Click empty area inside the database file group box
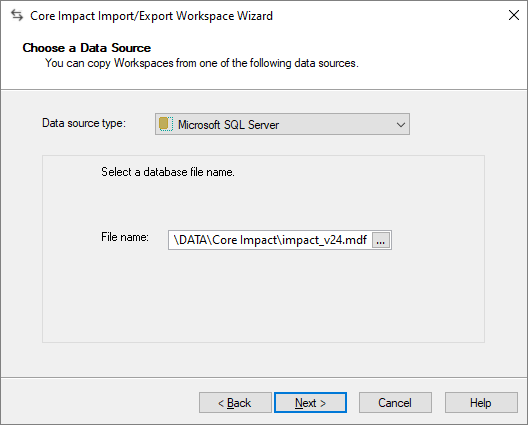Screen dimensions: 528x425 tap(263, 296)
